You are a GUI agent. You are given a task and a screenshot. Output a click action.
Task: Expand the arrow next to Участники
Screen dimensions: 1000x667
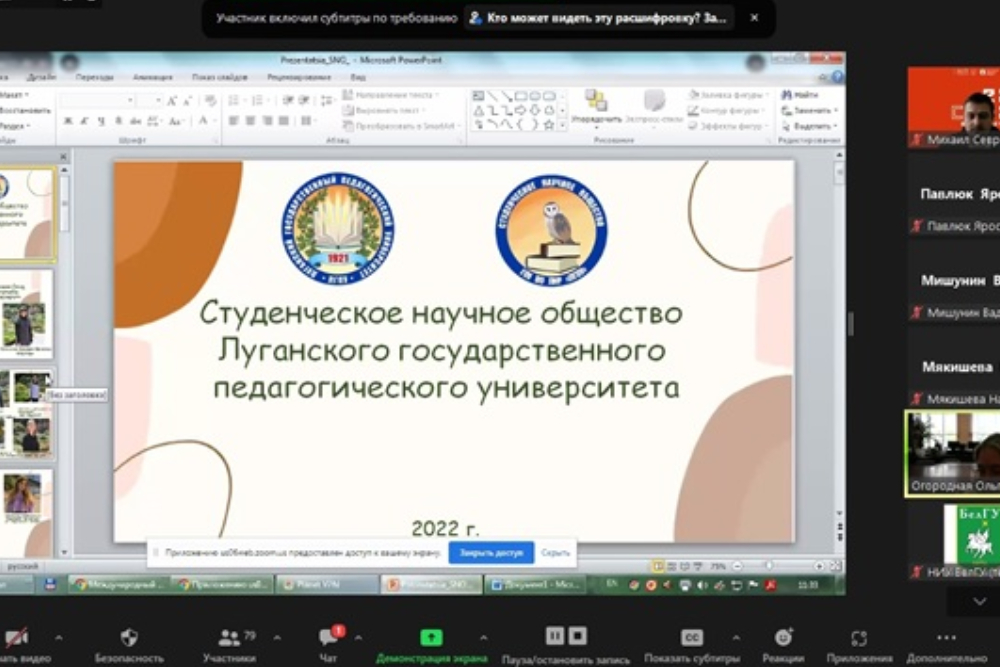(x=277, y=637)
